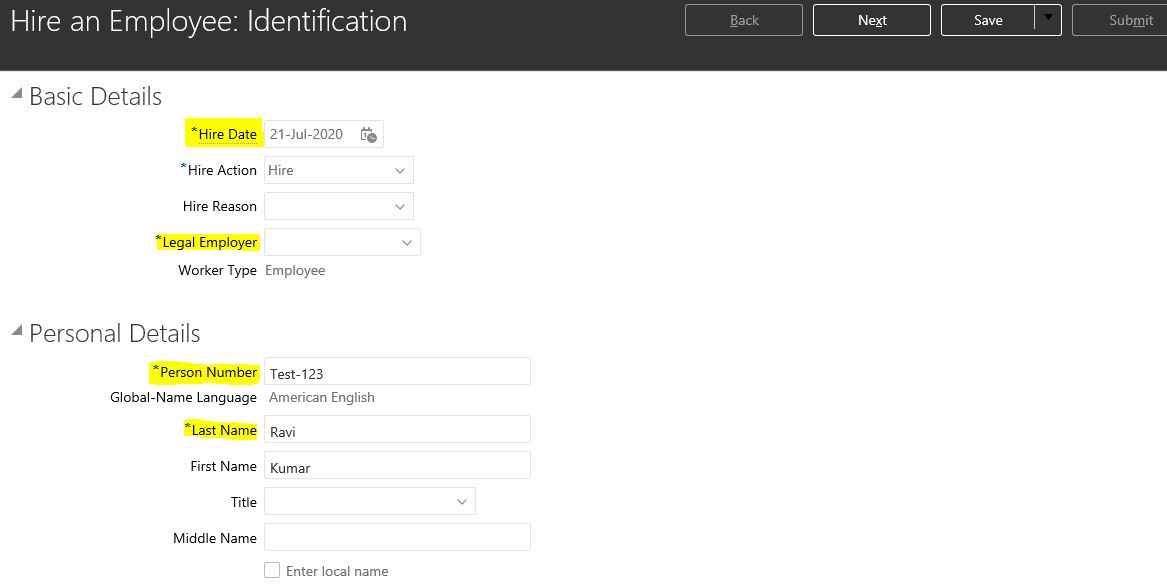Click the Hire Date input showing 21-Jul-2020
The image size is (1167, 587).
310,133
